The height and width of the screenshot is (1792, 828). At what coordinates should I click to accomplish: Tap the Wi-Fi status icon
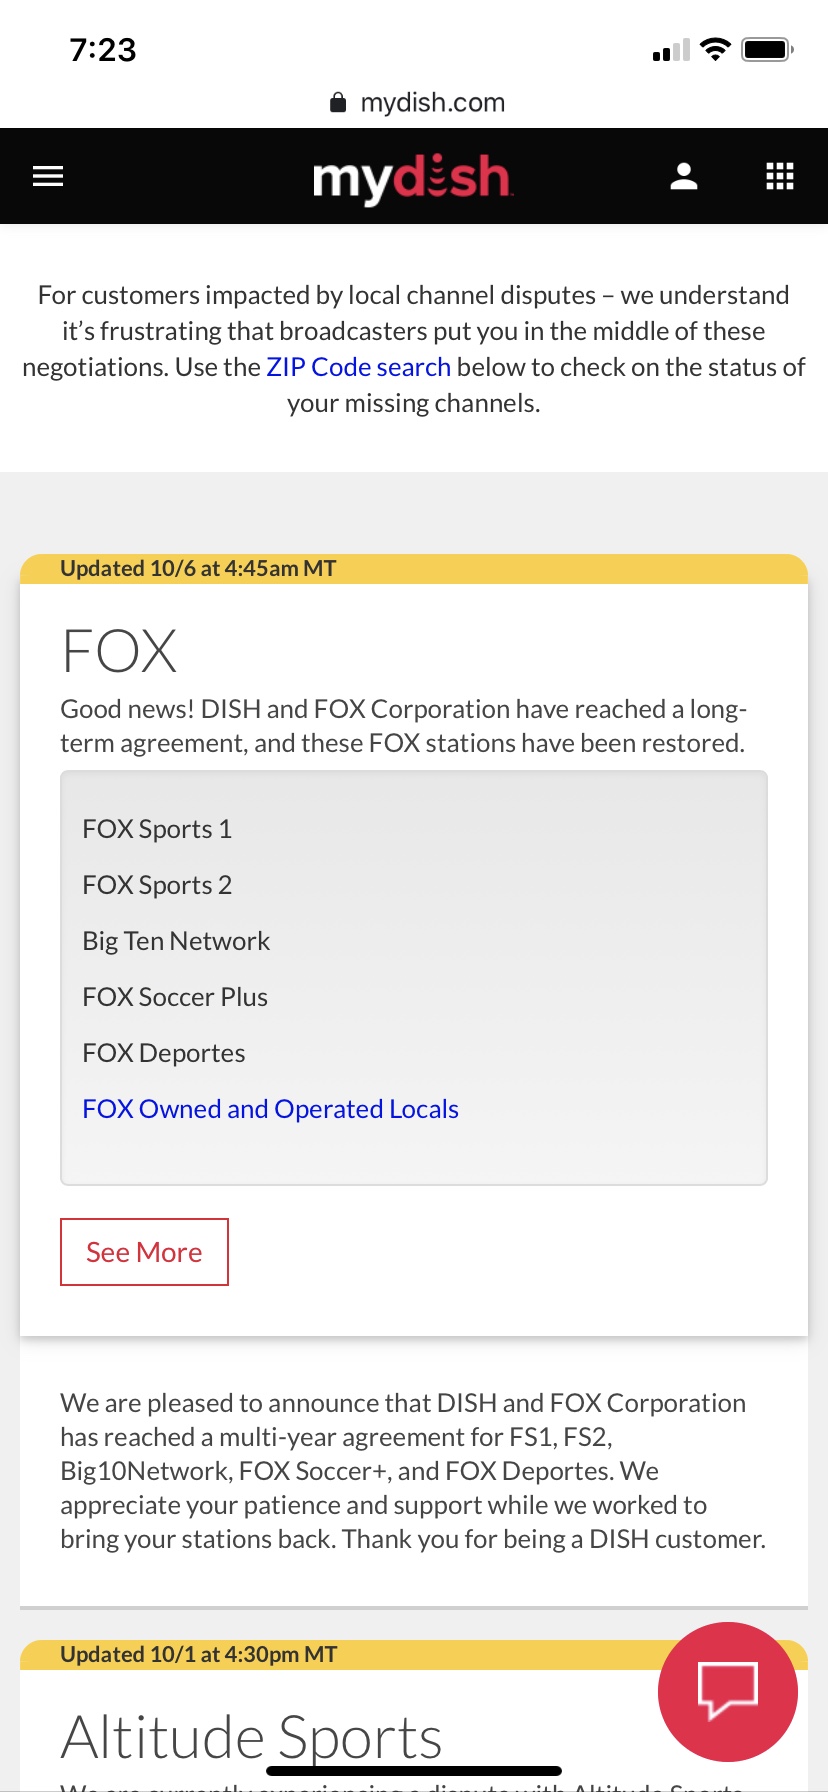pos(715,49)
